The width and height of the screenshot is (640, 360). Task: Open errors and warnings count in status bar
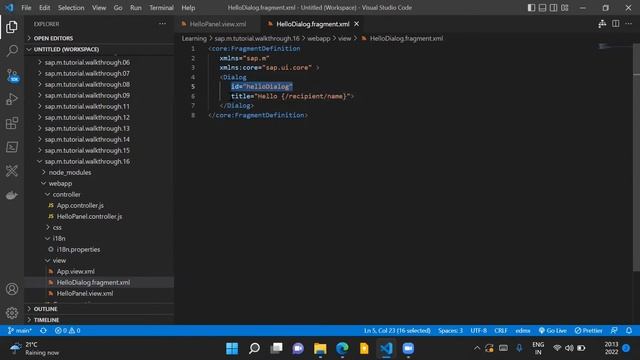(68, 331)
